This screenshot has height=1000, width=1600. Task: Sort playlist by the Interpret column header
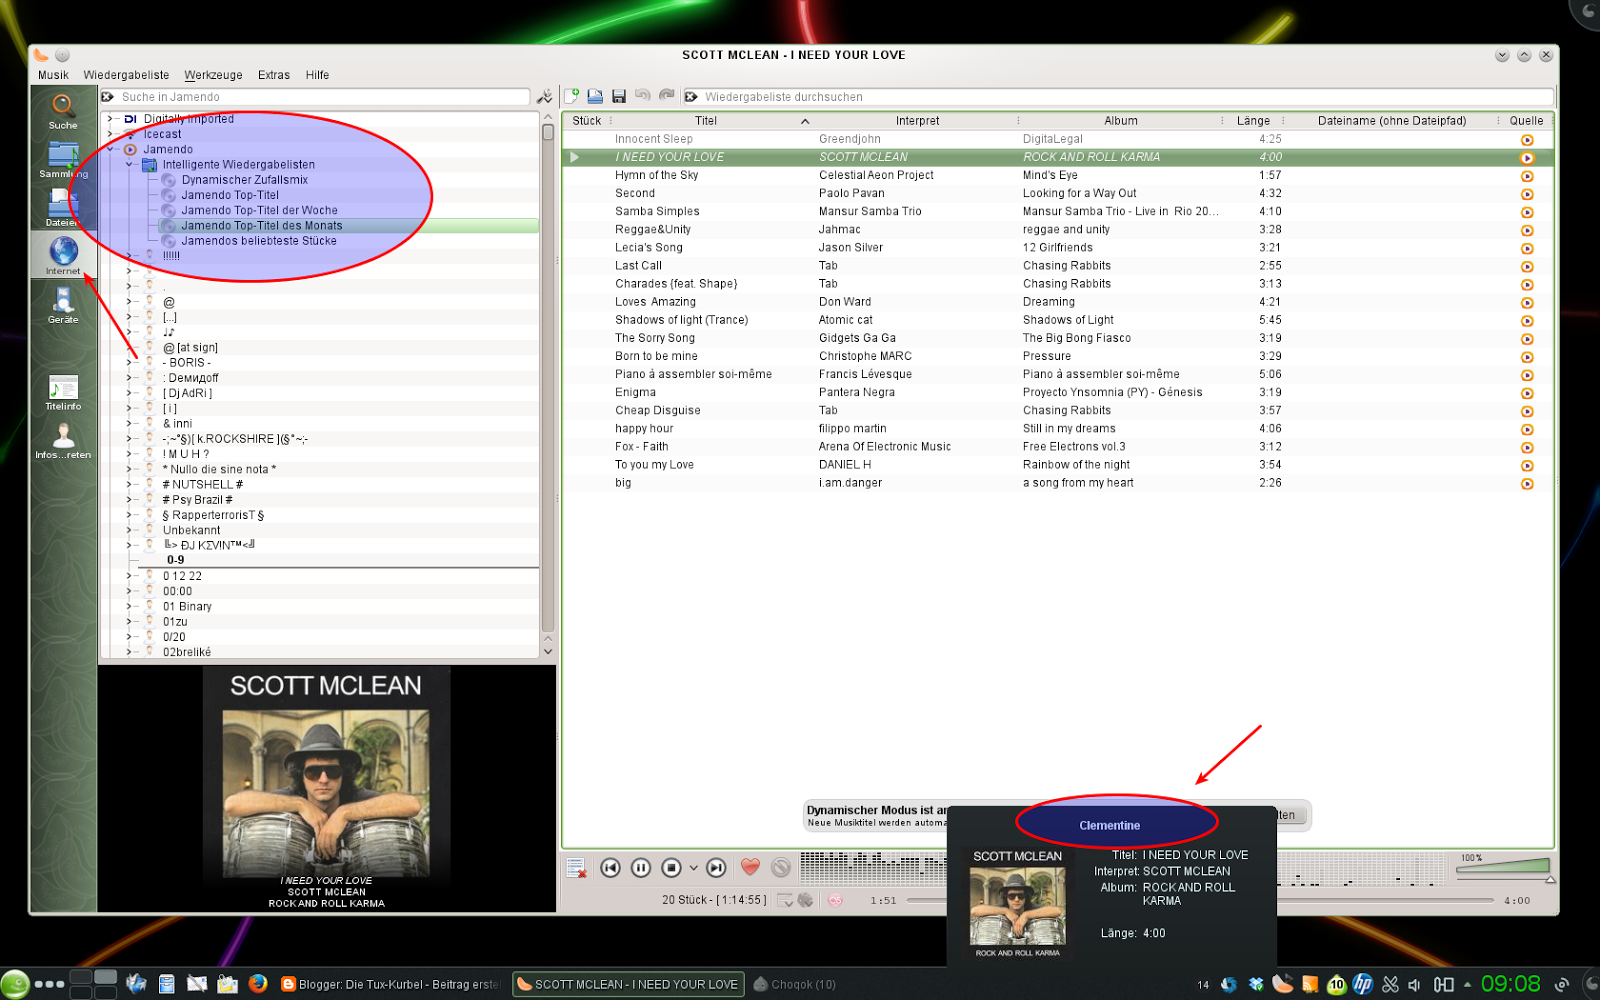coord(917,121)
